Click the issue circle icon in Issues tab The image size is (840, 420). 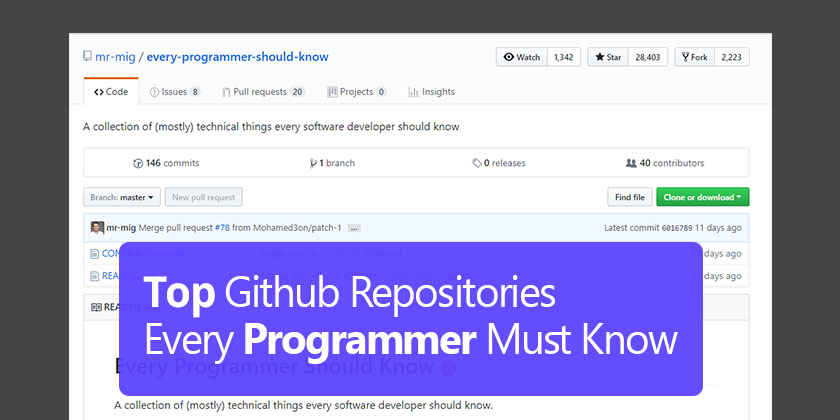pyautogui.click(x=154, y=92)
